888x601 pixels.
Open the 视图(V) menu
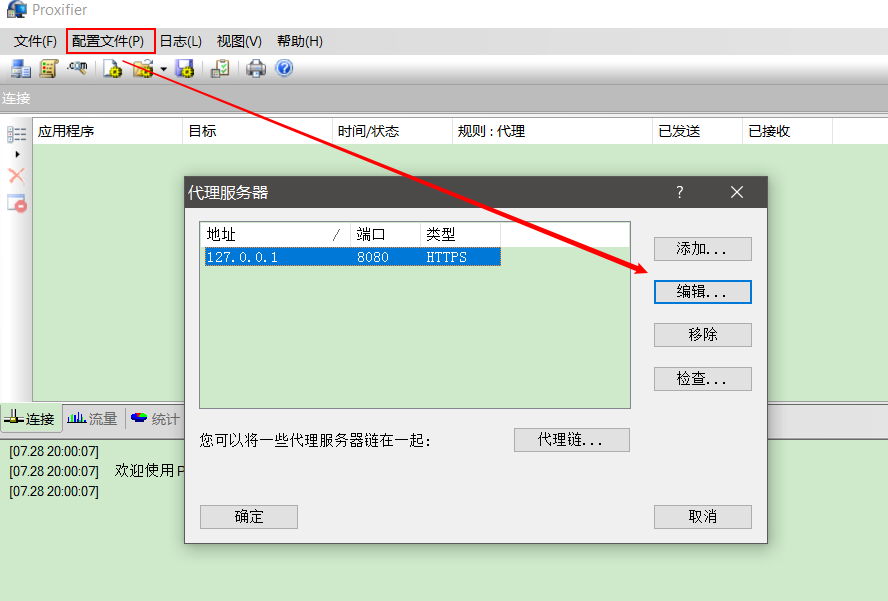coord(239,41)
